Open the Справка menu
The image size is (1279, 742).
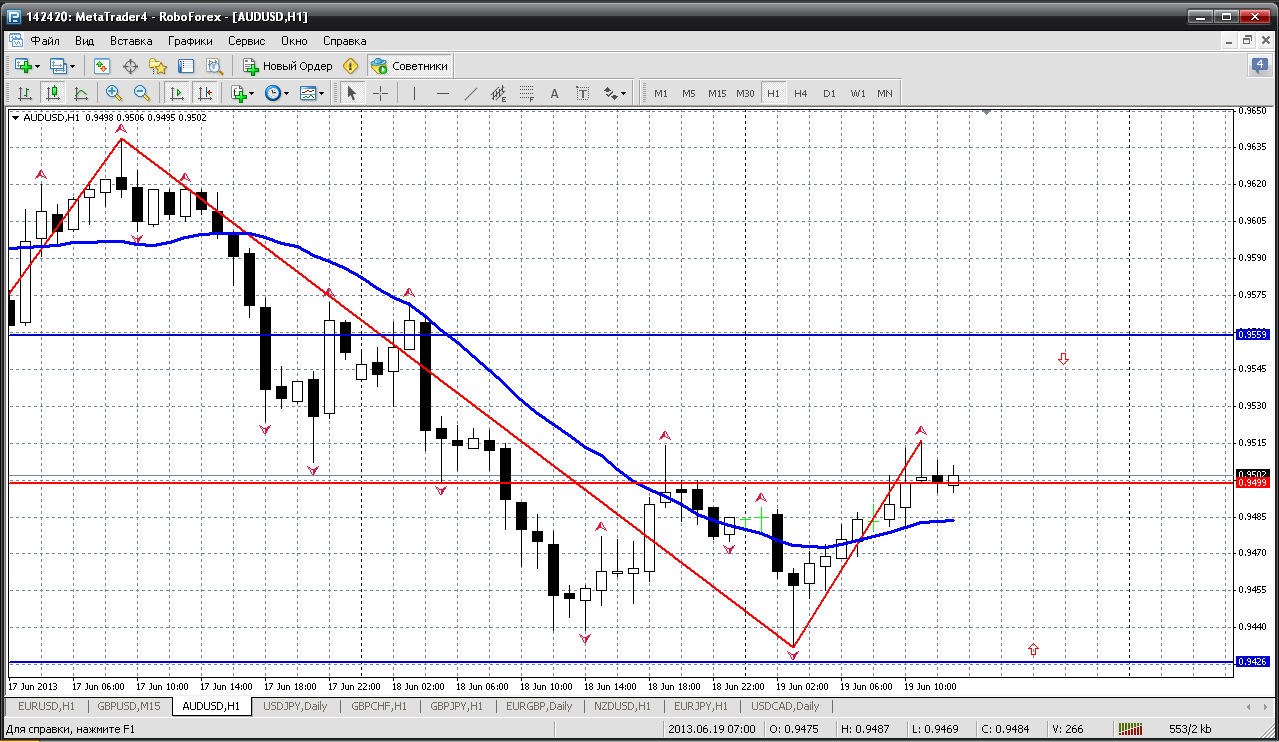tap(345, 41)
